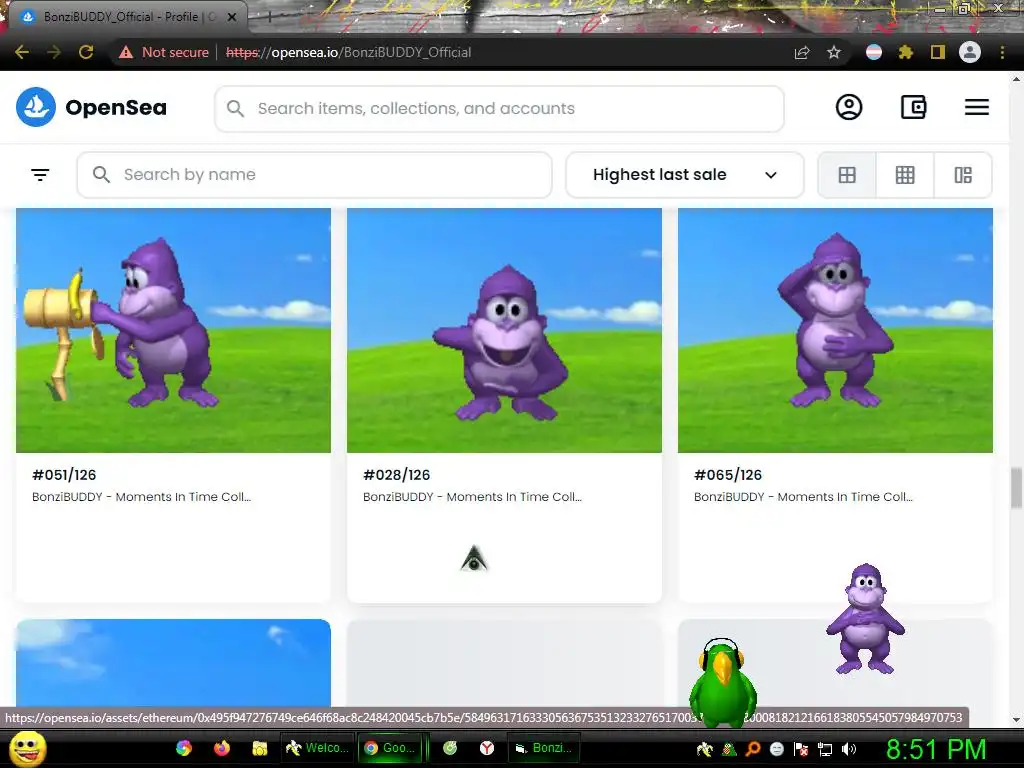
Task: Switch to mosaic layout view
Action: 963,175
